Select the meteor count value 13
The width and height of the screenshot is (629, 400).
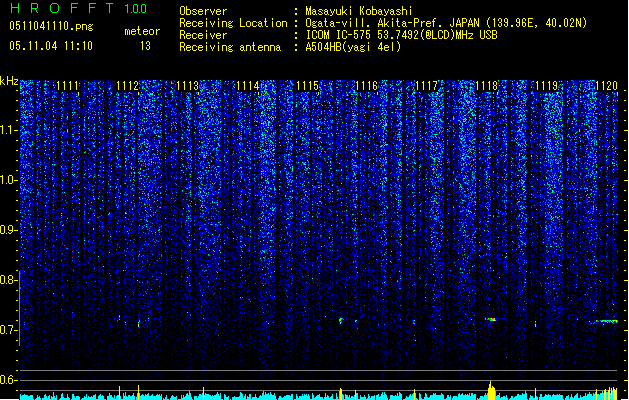pos(145,46)
